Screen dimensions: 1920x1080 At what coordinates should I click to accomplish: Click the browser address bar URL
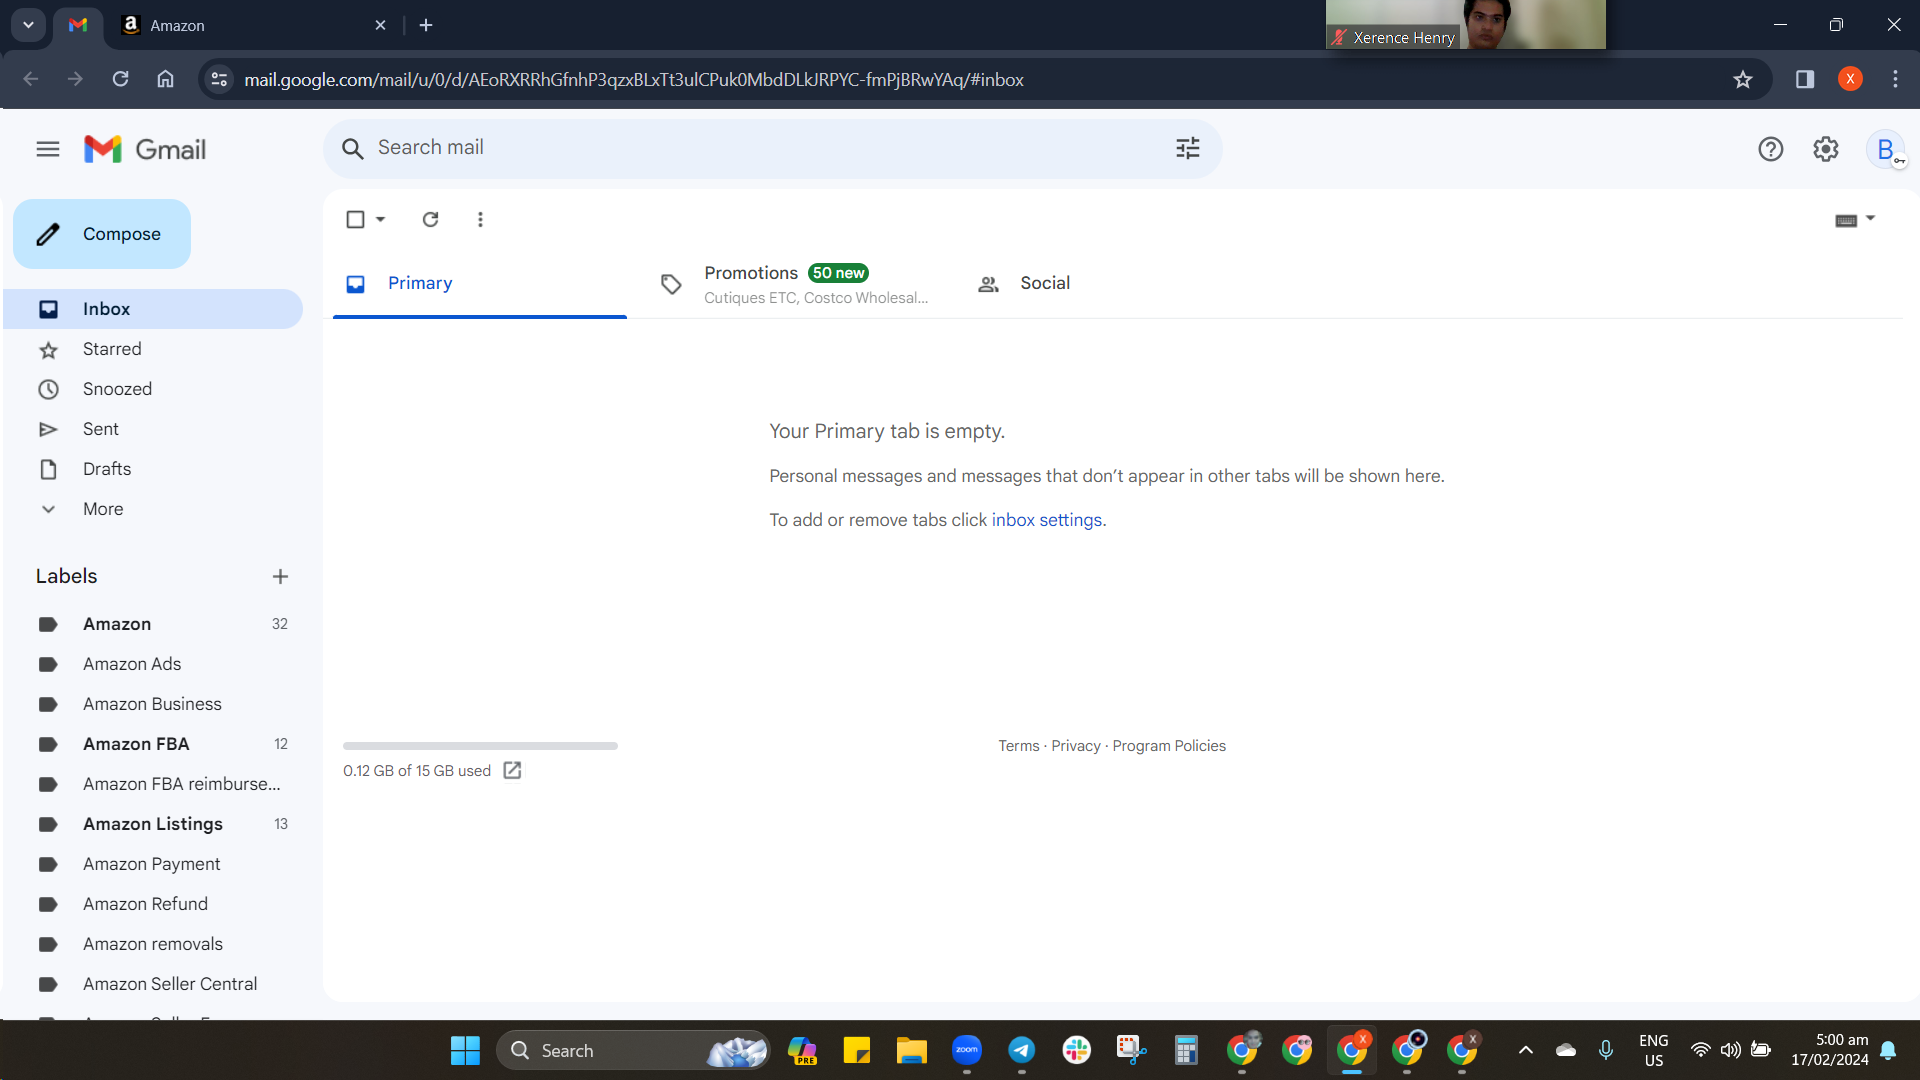634,80
